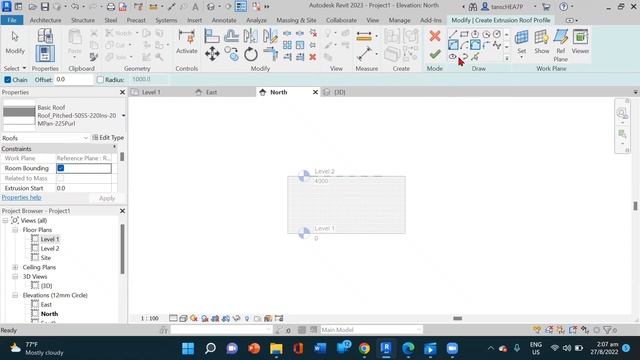Switch to the Architecture ribbon tab
This screenshot has height=360, width=640.
tap(45, 20)
